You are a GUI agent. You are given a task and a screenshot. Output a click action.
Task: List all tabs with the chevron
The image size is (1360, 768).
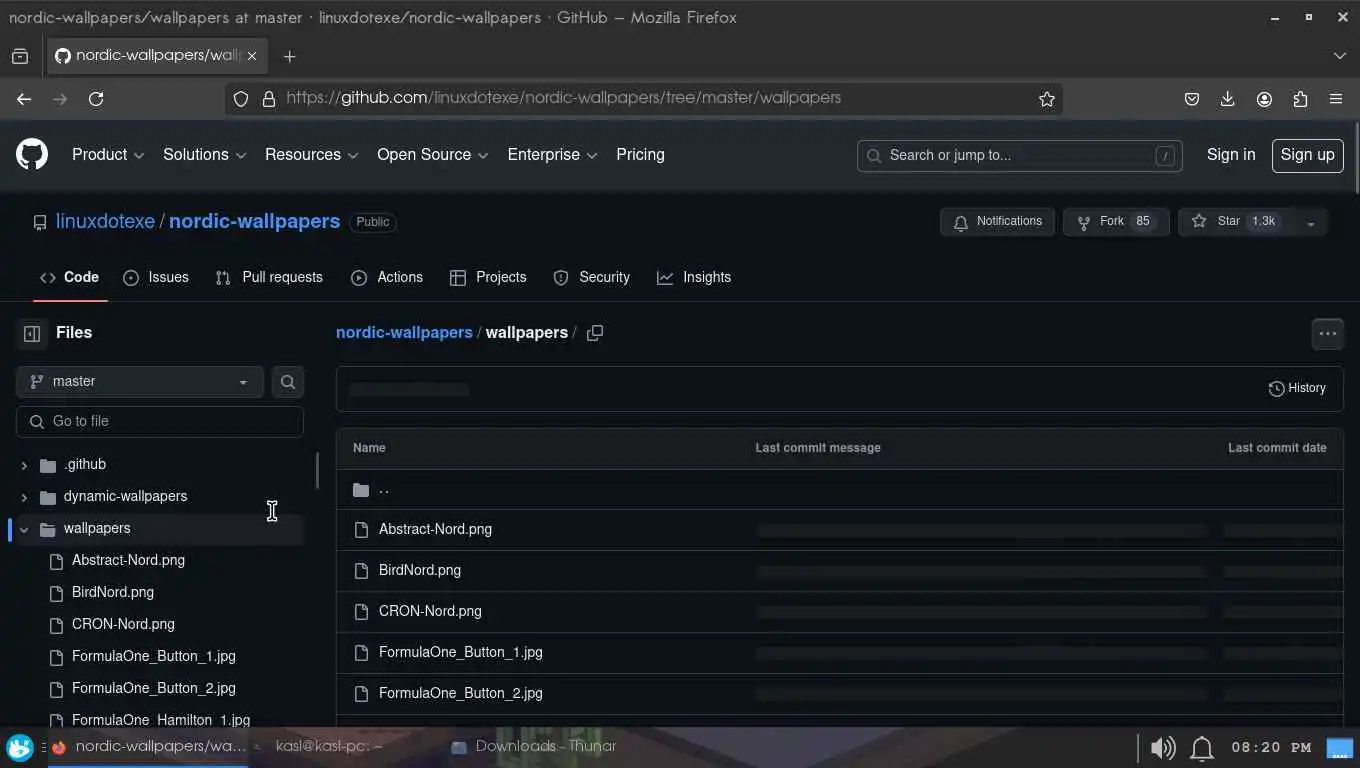(1340, 56)
